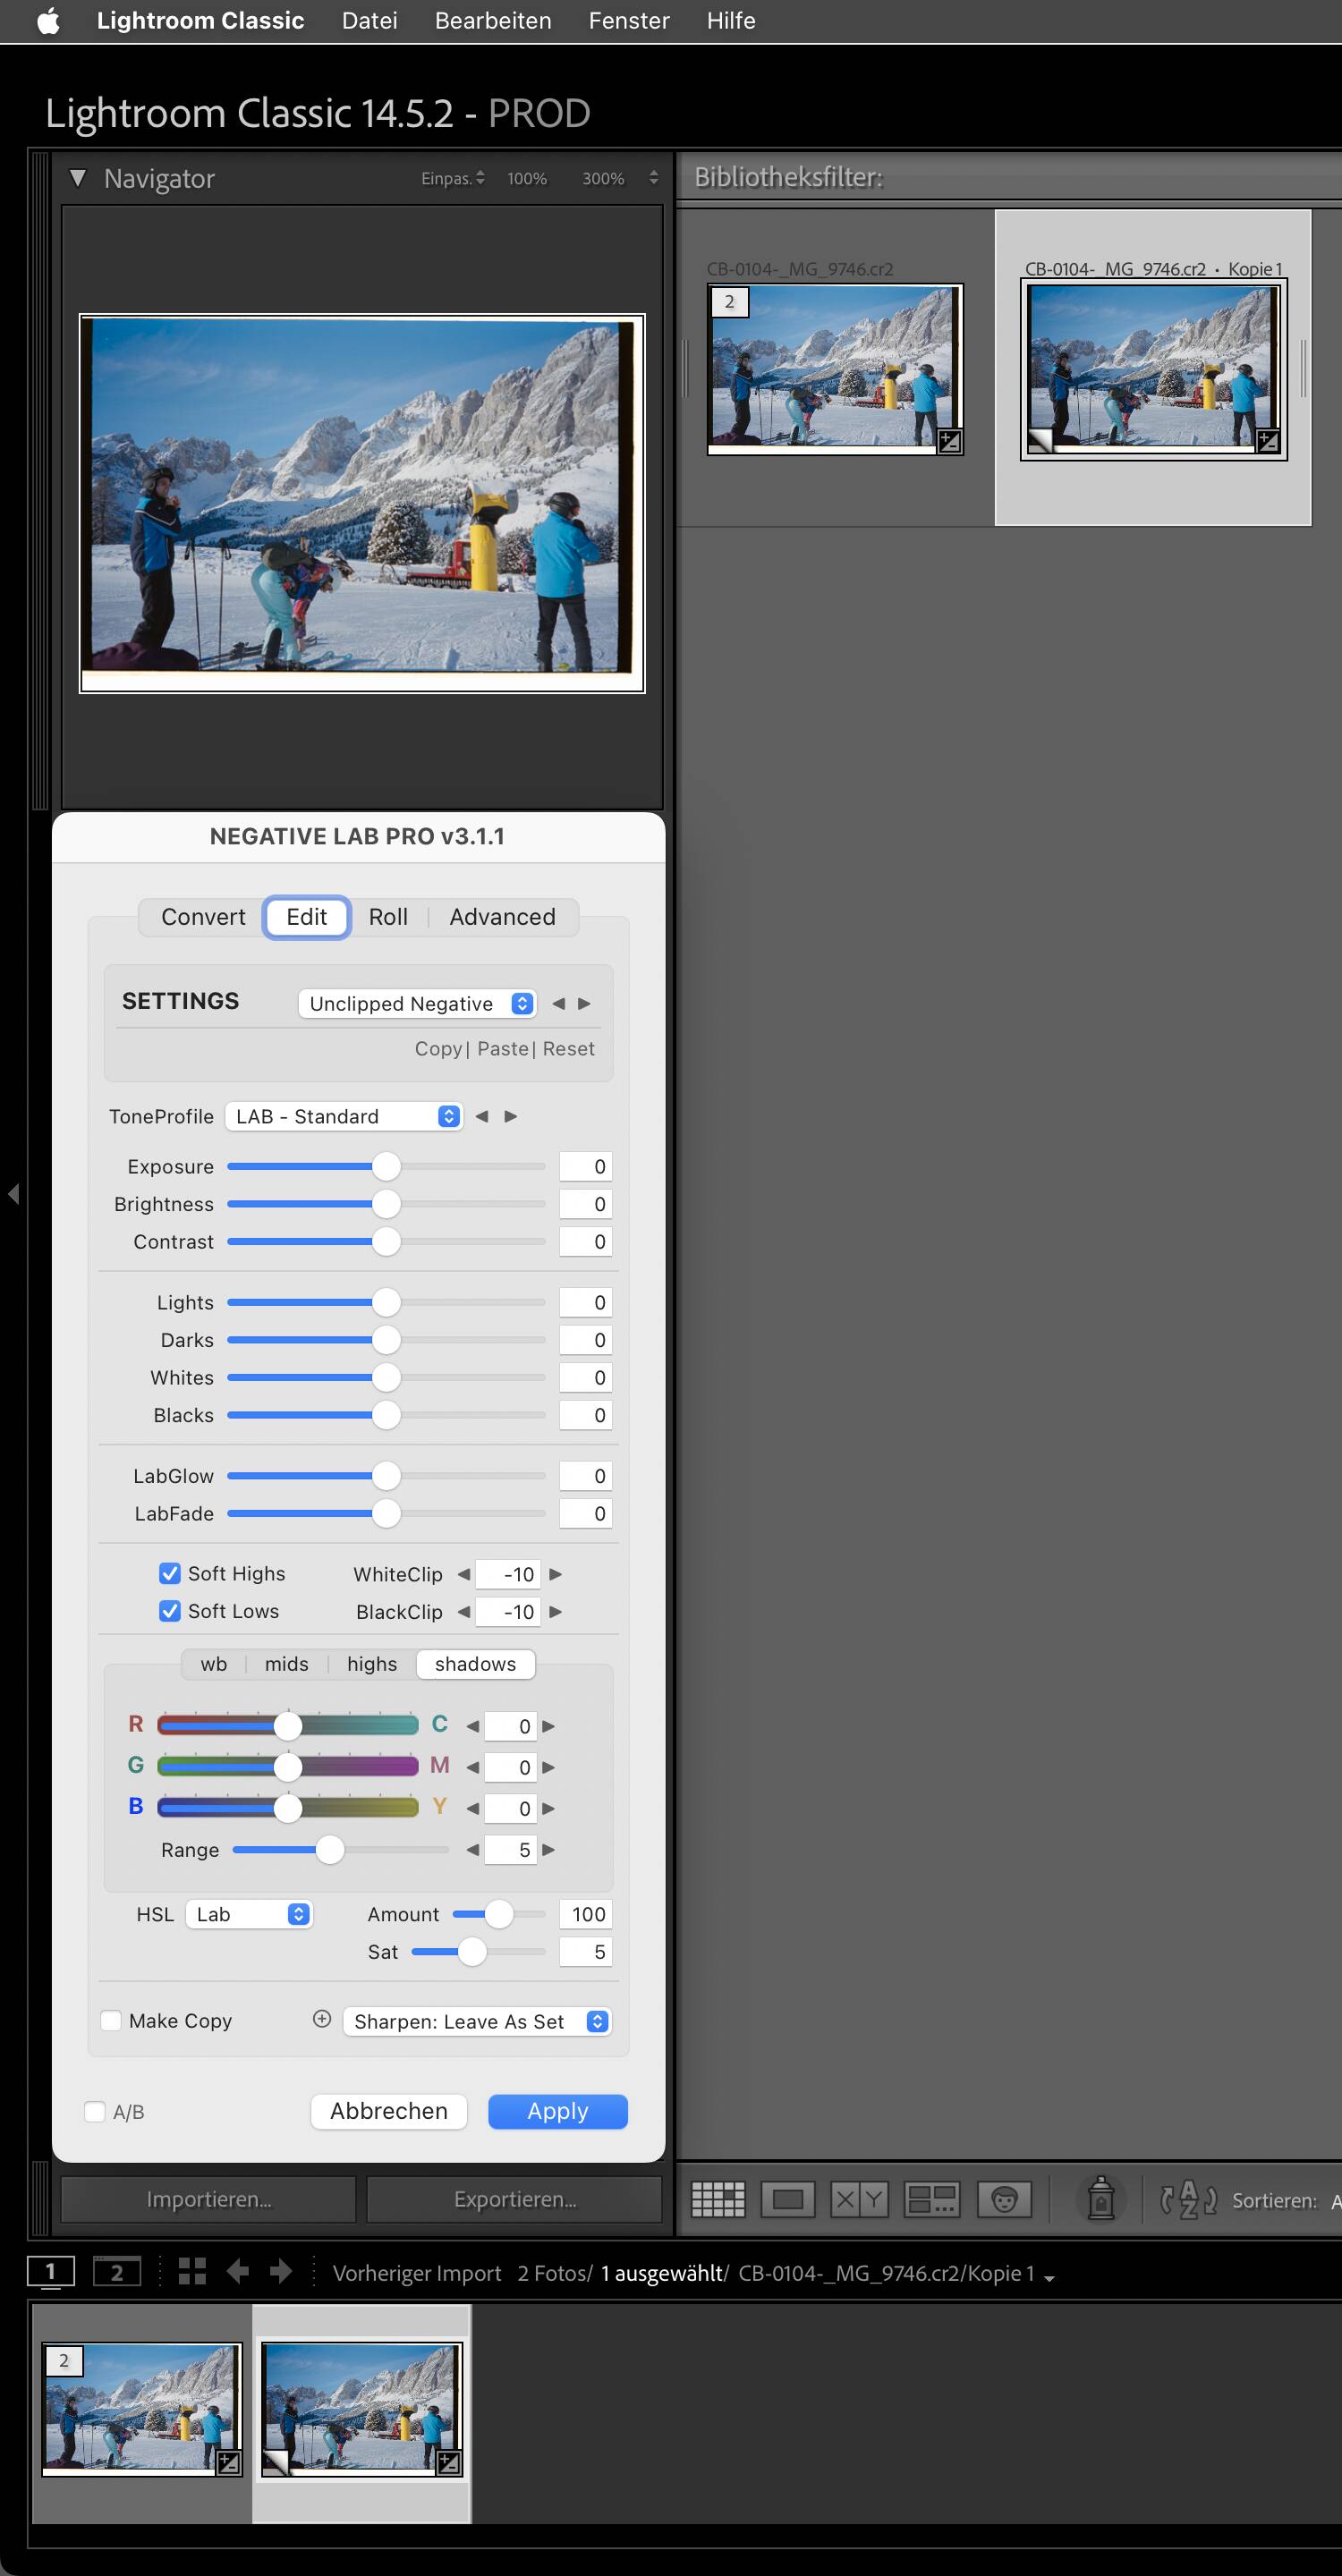Select the shadows color balance tab
The height and width of the screenshot is (2576, 1342).
point(475,1664)
